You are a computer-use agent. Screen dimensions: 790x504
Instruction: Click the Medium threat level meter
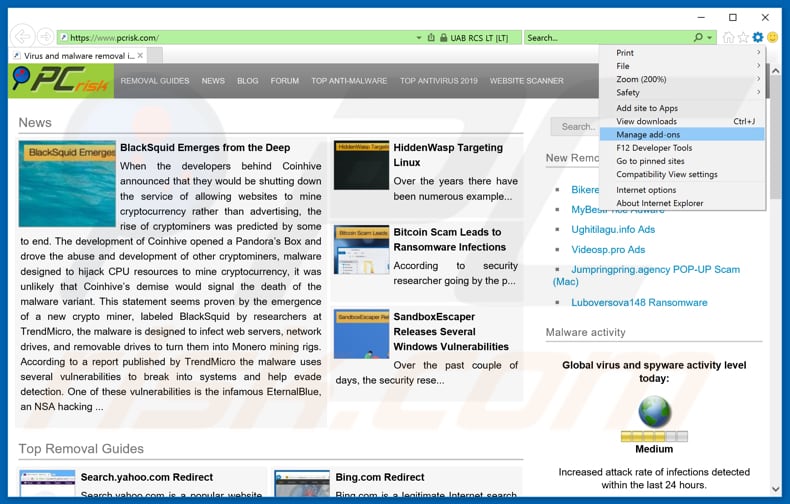[654, 436]
